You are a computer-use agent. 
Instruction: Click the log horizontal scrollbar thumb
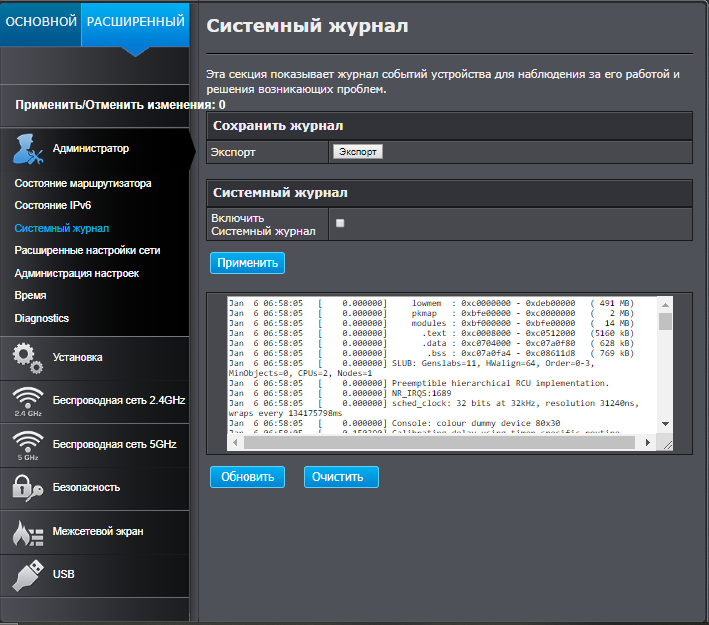[439, 442]
